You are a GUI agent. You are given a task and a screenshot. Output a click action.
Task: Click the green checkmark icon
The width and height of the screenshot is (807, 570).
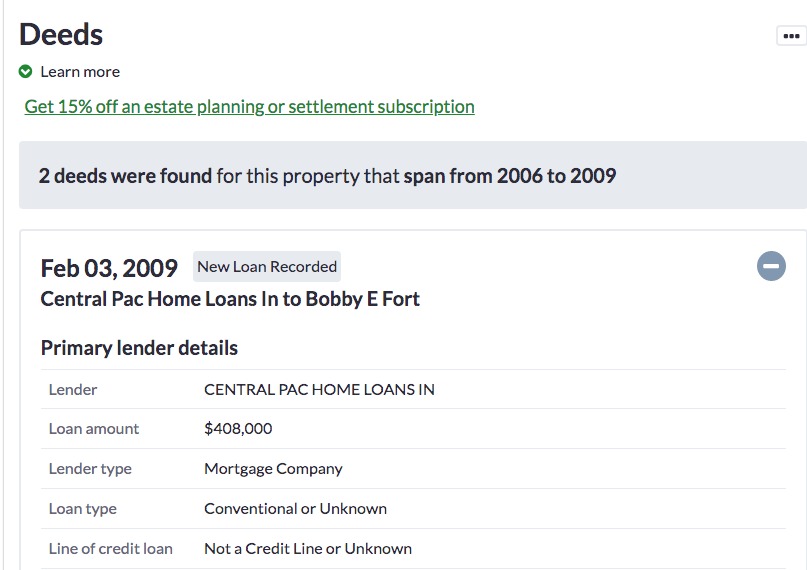25,72
